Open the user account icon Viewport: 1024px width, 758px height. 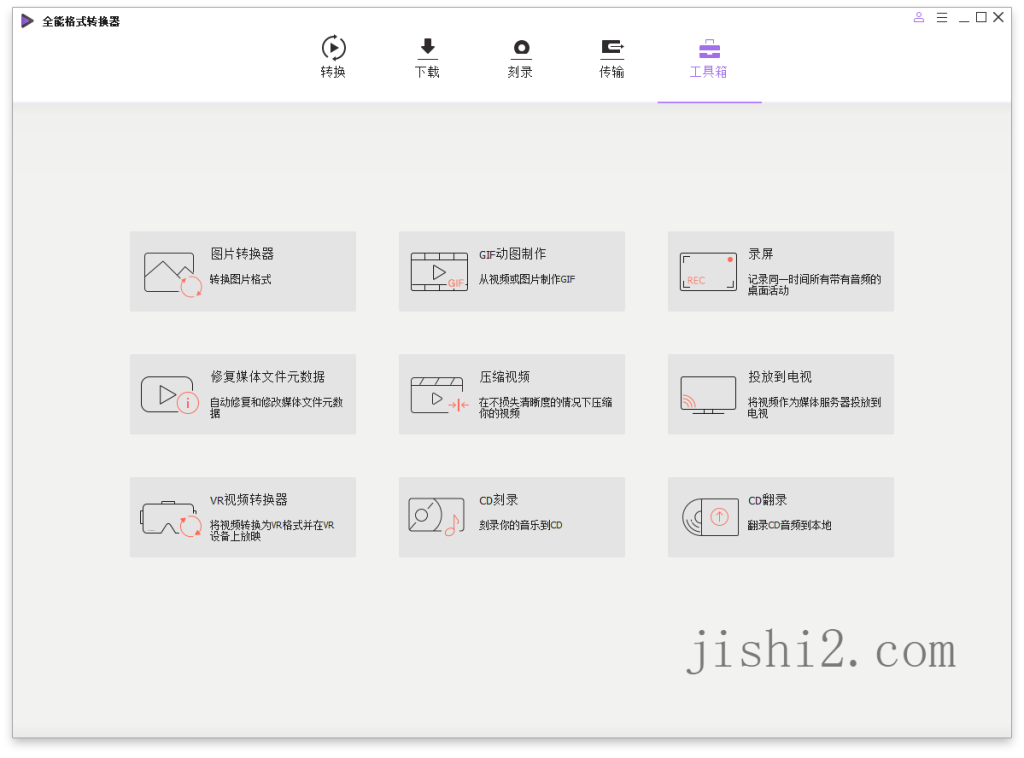click(919, 18)
